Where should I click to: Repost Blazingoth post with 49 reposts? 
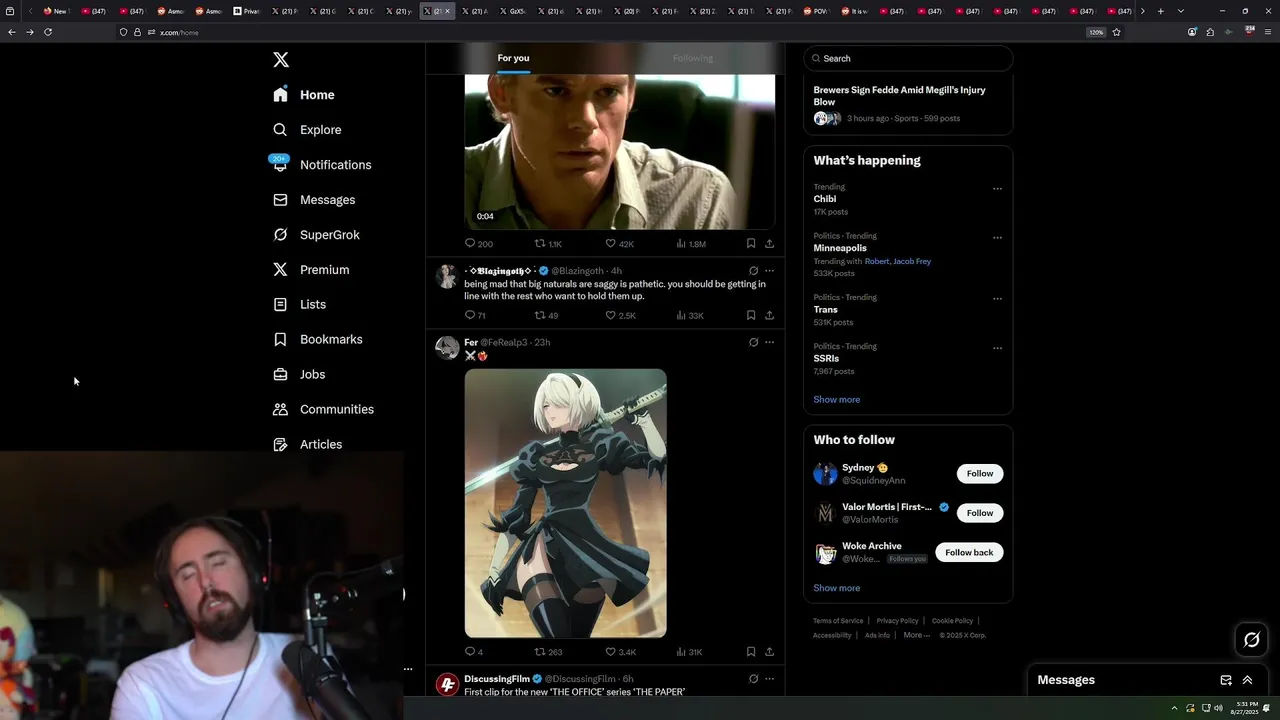pos(546,316)
